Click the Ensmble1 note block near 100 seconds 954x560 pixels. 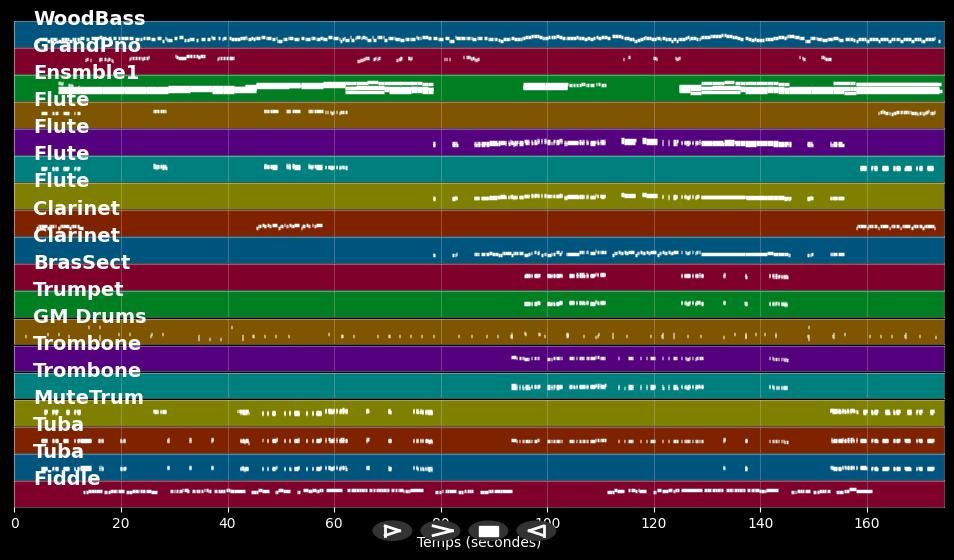click(545, 87)
